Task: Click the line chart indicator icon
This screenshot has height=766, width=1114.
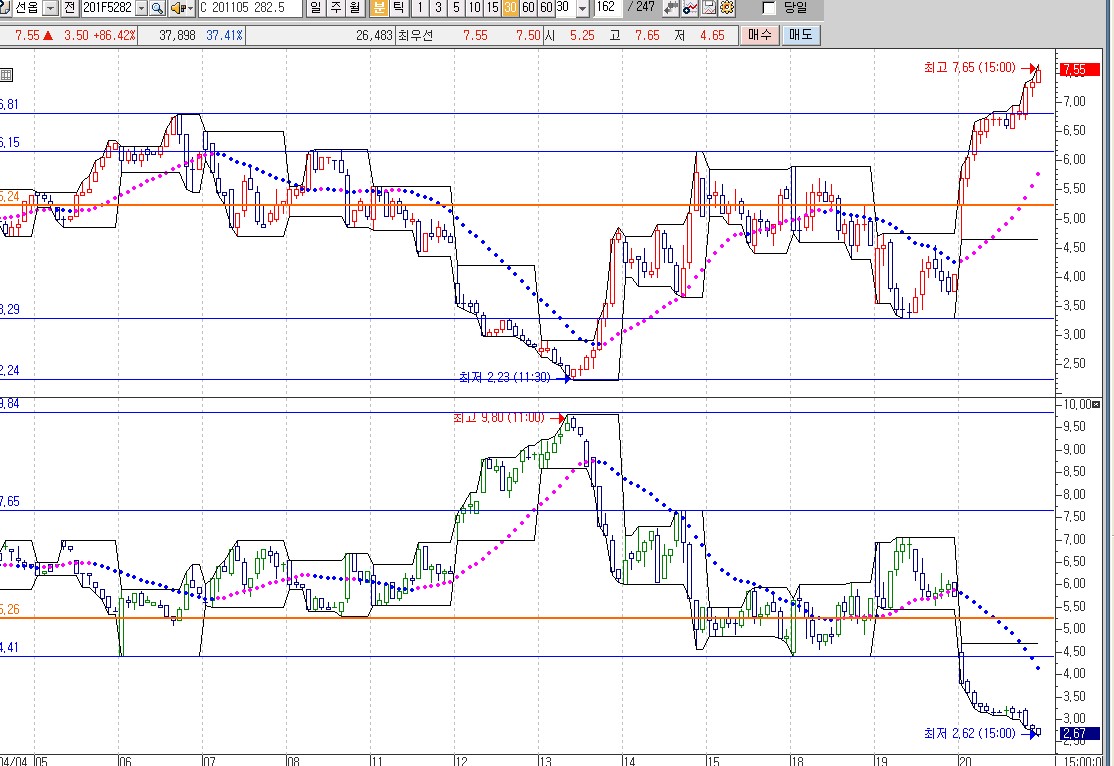Action: pyautogui.click(x=690, y=8)
